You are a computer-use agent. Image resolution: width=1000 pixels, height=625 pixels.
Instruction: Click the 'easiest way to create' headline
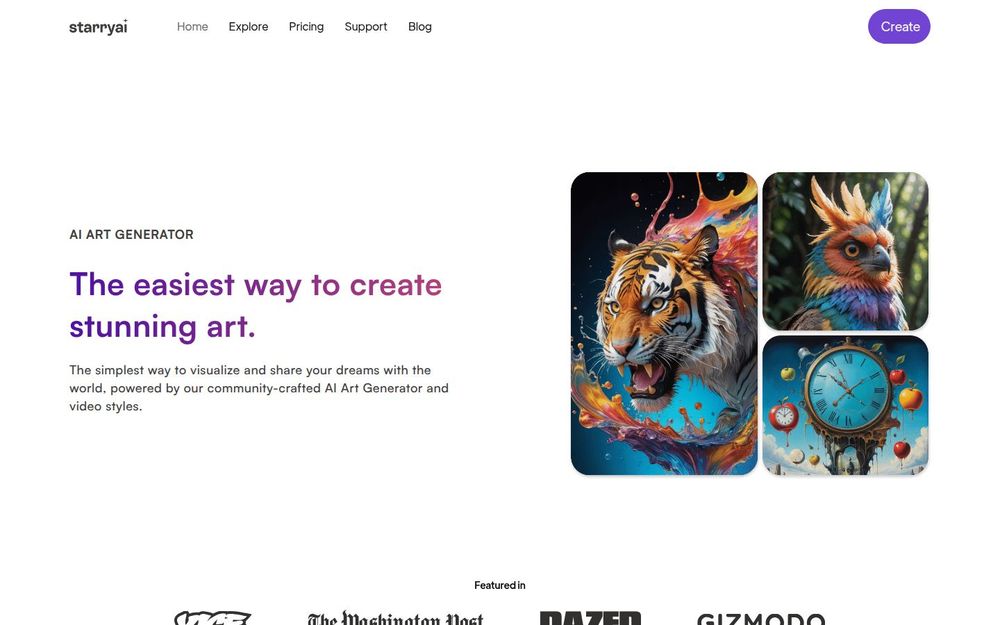255,284
